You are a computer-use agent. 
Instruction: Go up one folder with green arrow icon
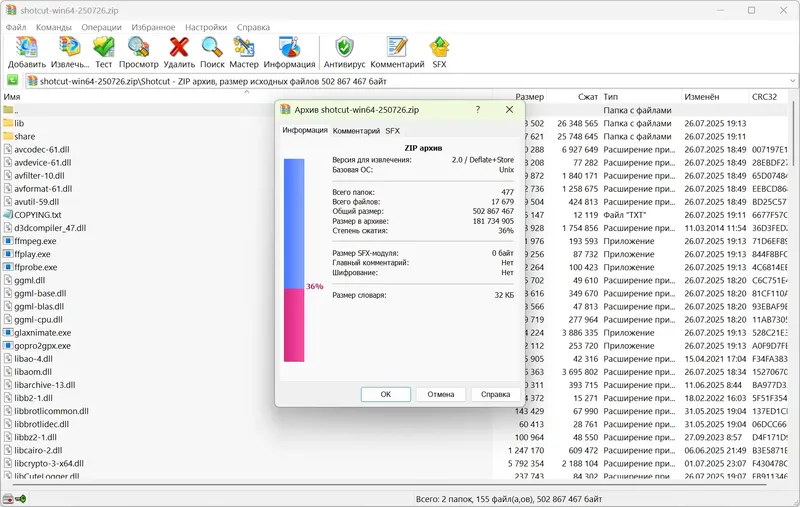point(12,81)
